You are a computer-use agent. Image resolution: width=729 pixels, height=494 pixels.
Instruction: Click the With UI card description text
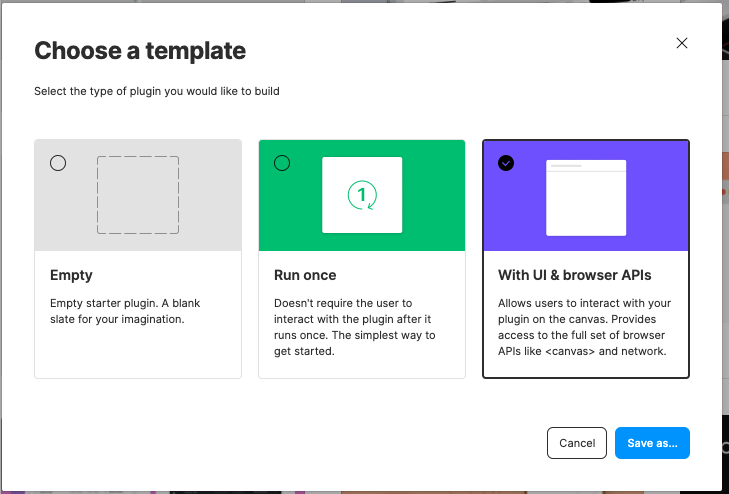(582, 327)
